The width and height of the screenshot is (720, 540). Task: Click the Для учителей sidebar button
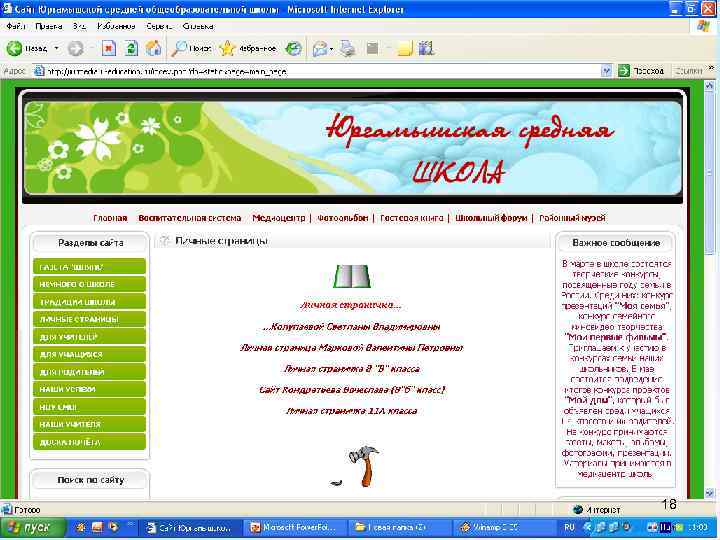pos(90,337)
